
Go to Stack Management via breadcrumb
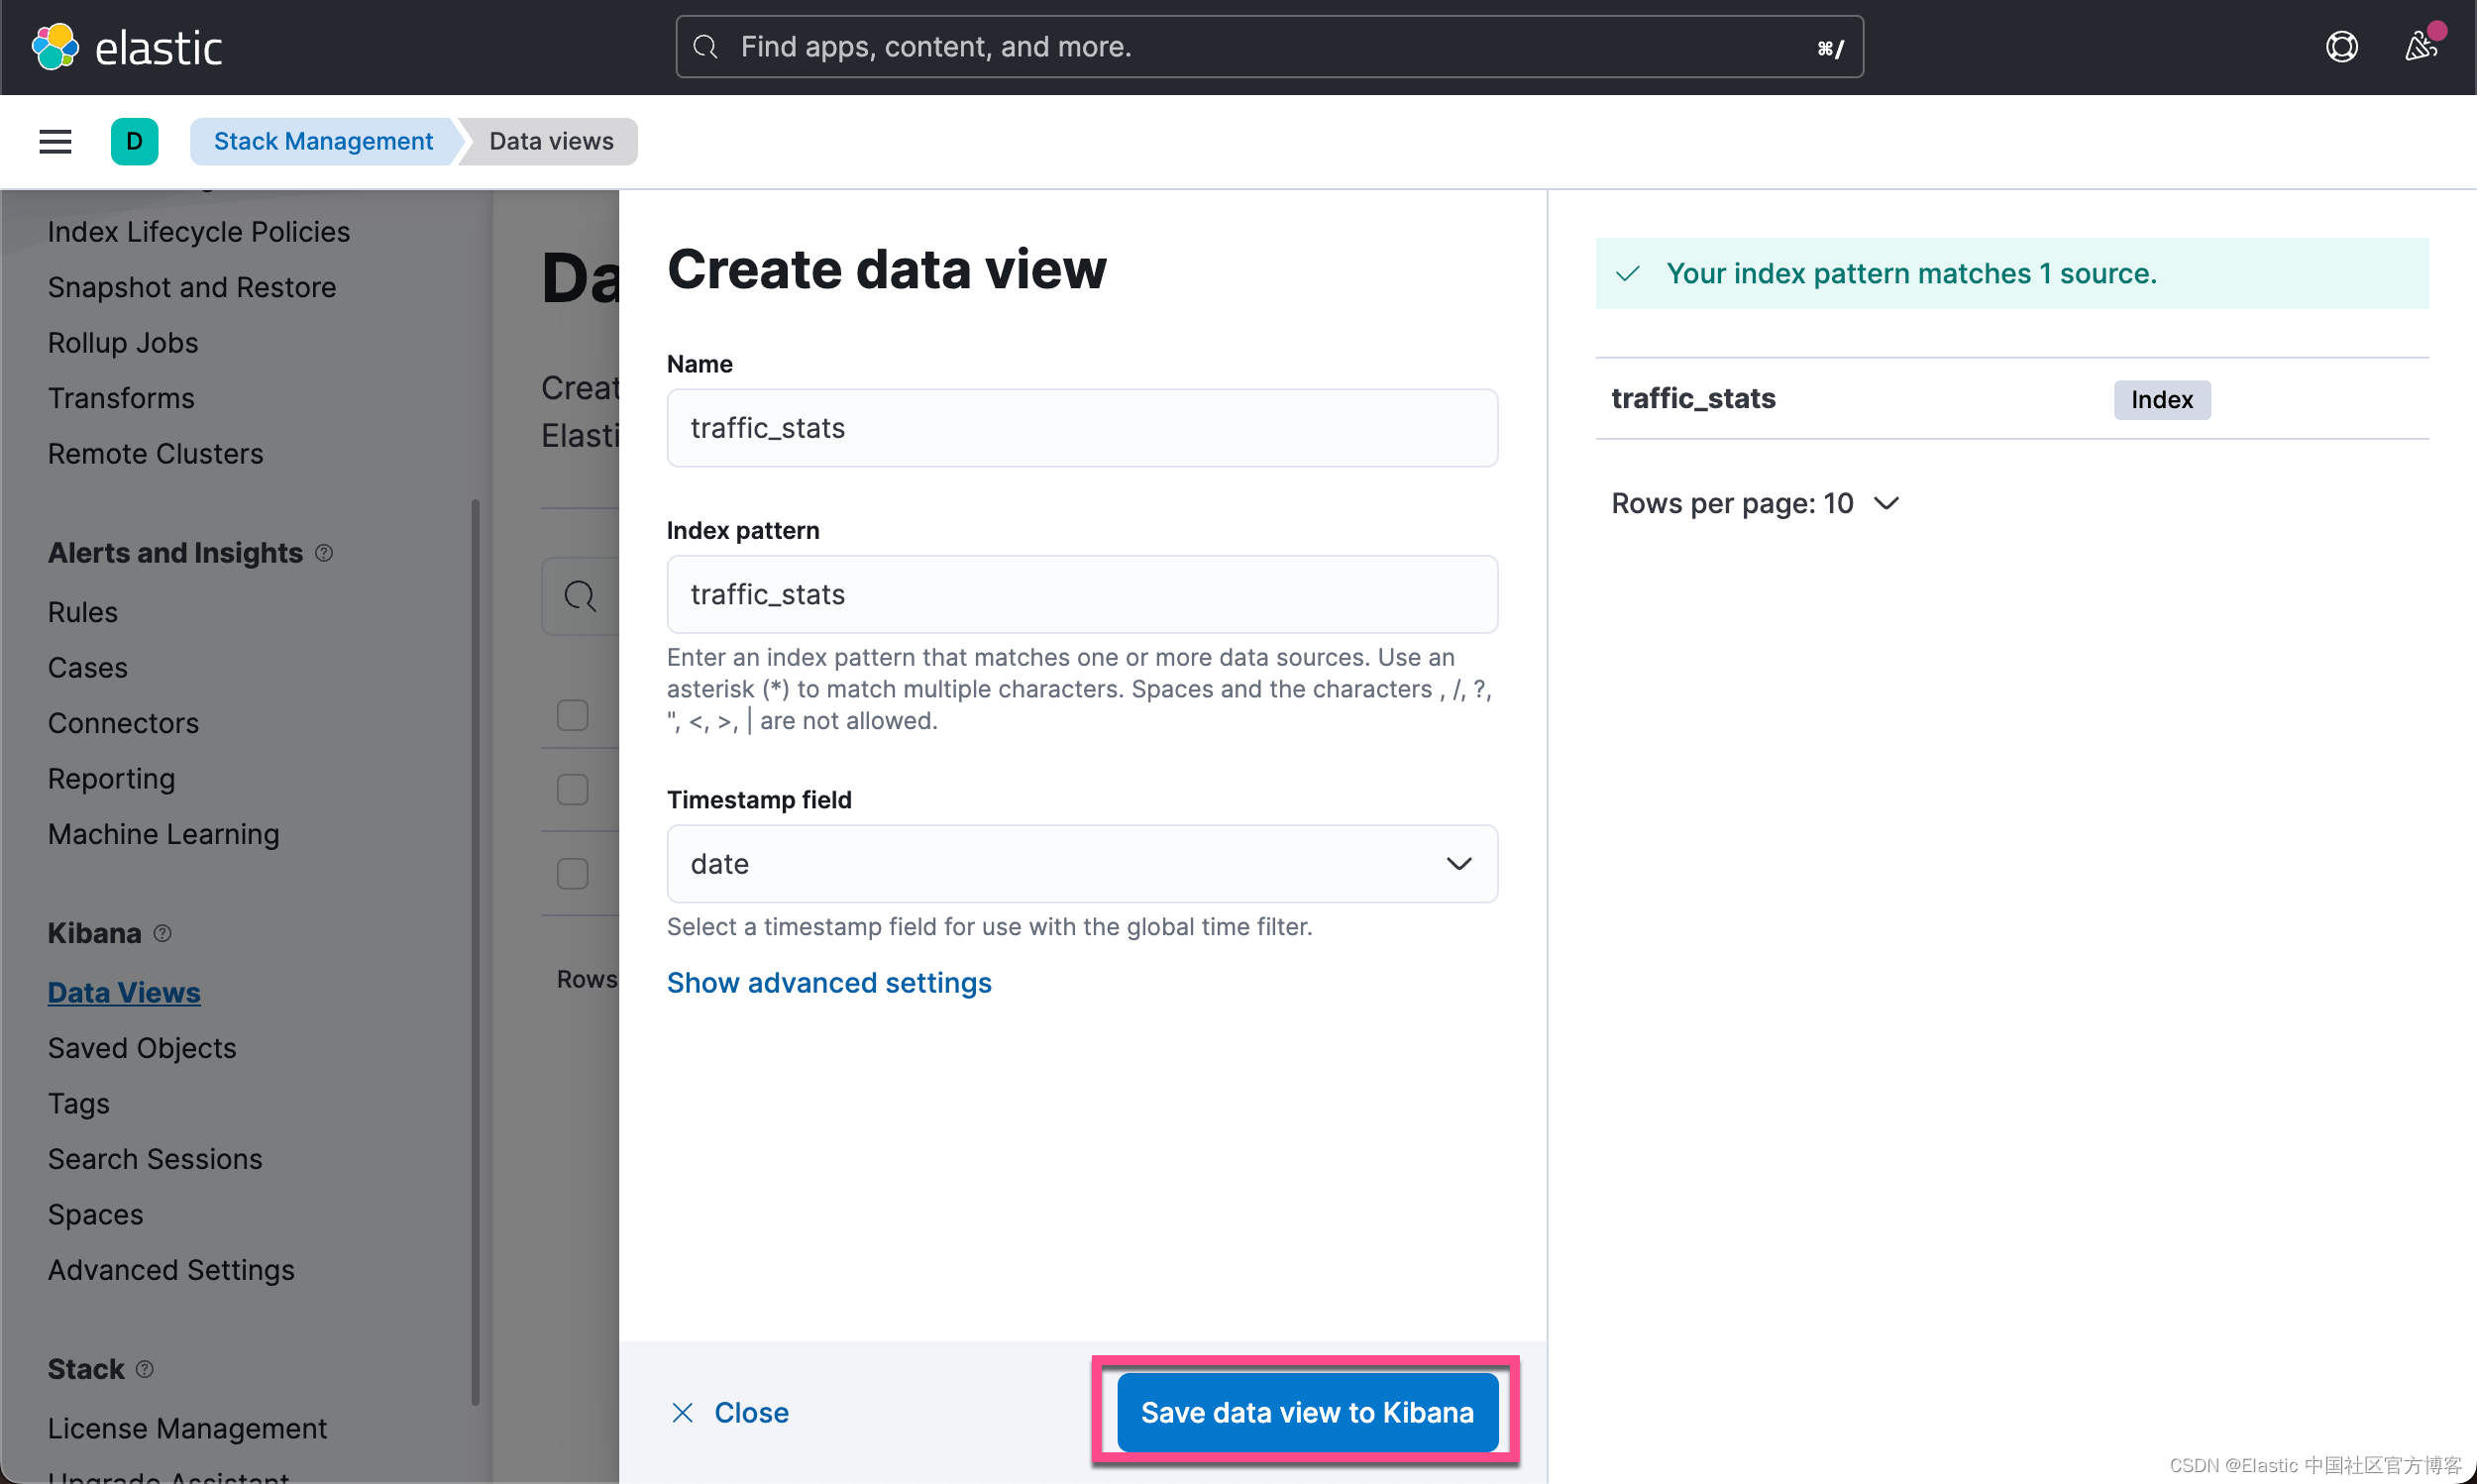[x=322, y=141]
